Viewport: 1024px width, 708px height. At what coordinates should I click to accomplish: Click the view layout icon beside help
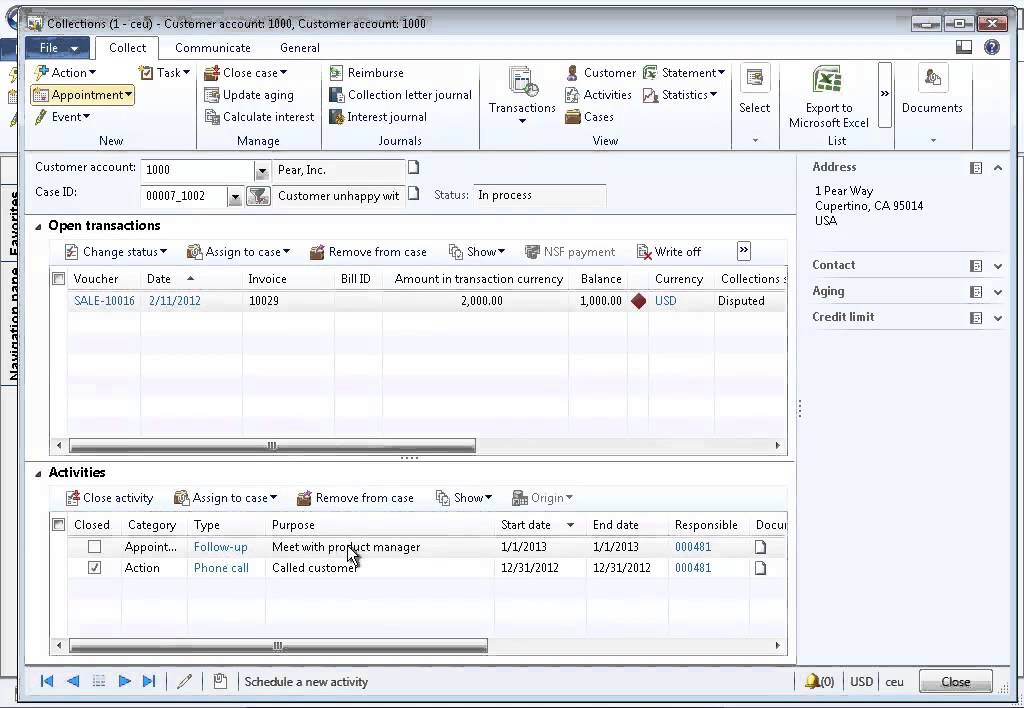point(964,47)
